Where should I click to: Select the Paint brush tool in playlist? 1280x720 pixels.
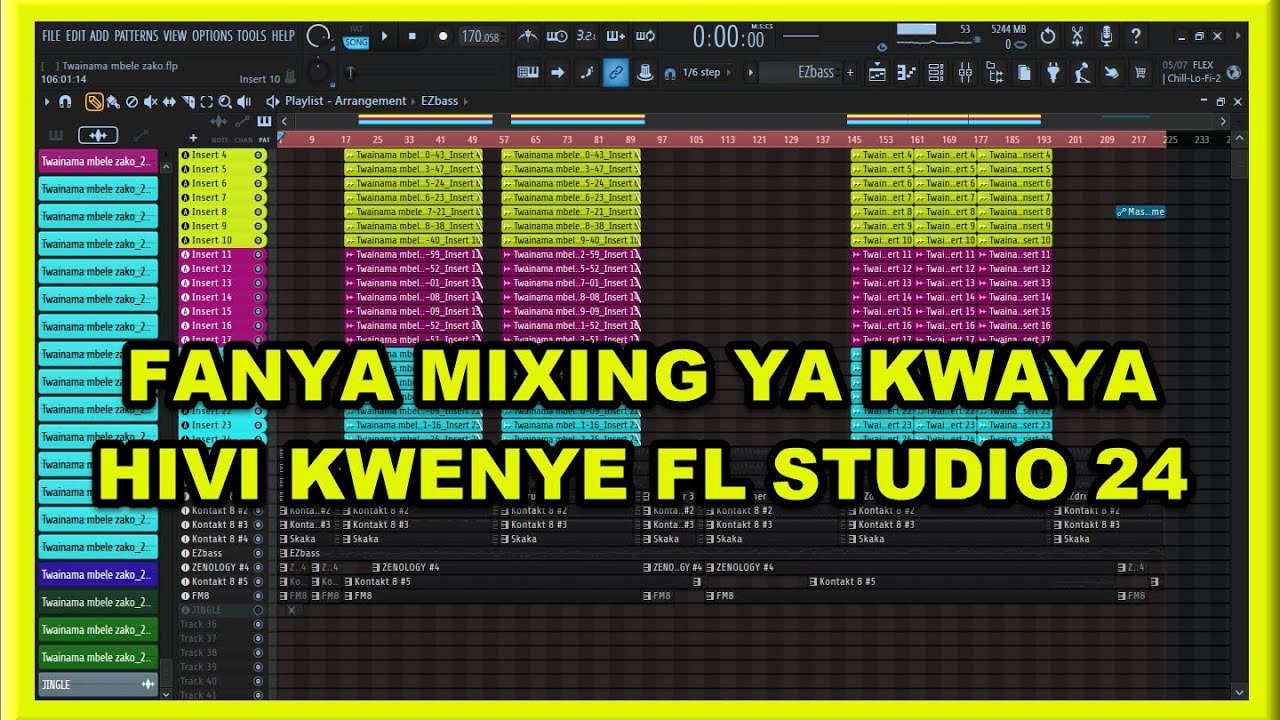[113, 101]
